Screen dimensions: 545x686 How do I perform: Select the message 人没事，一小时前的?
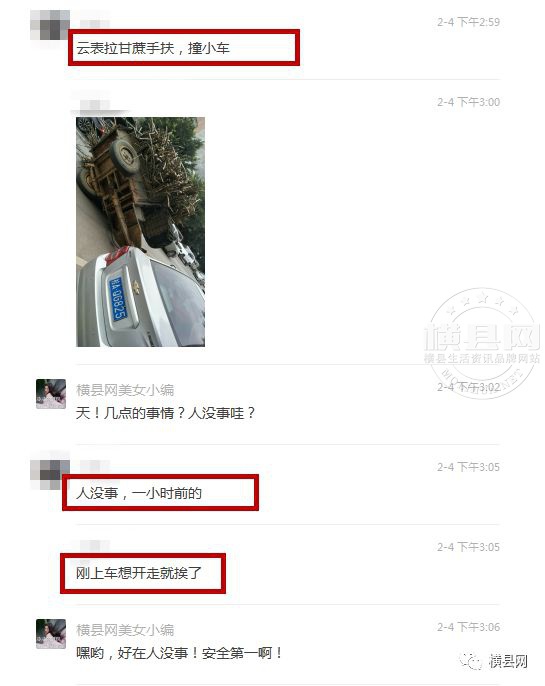[139, 494]
